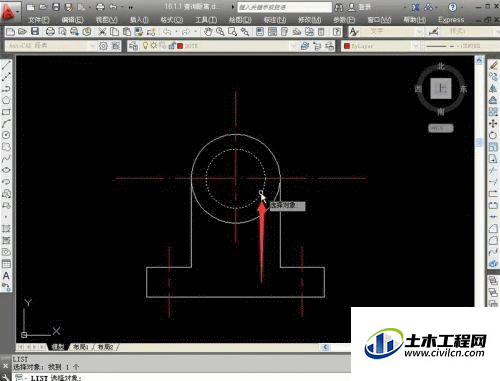Click the Help question mark toolbar icon
Screen dimensions: 500x381
pyautogui.click(x=337, y=32)
